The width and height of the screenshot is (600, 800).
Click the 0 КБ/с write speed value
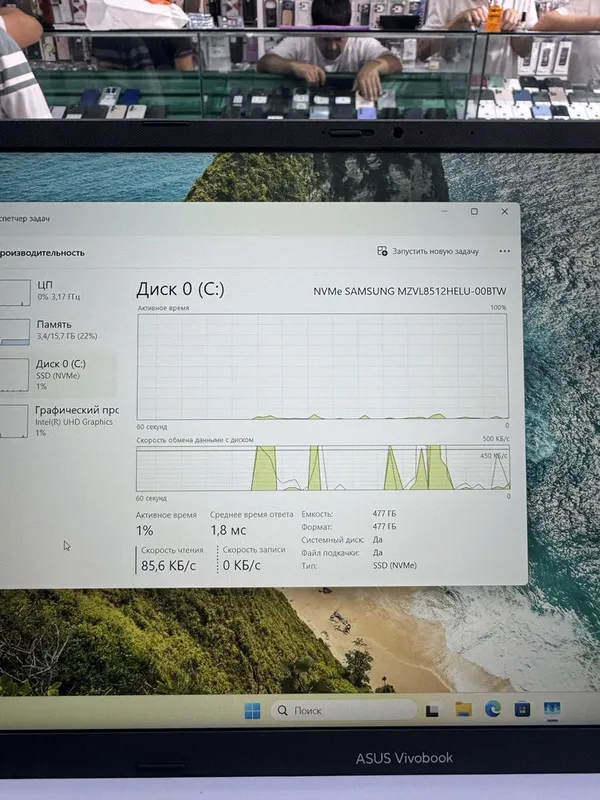click(x=241, y=565)
